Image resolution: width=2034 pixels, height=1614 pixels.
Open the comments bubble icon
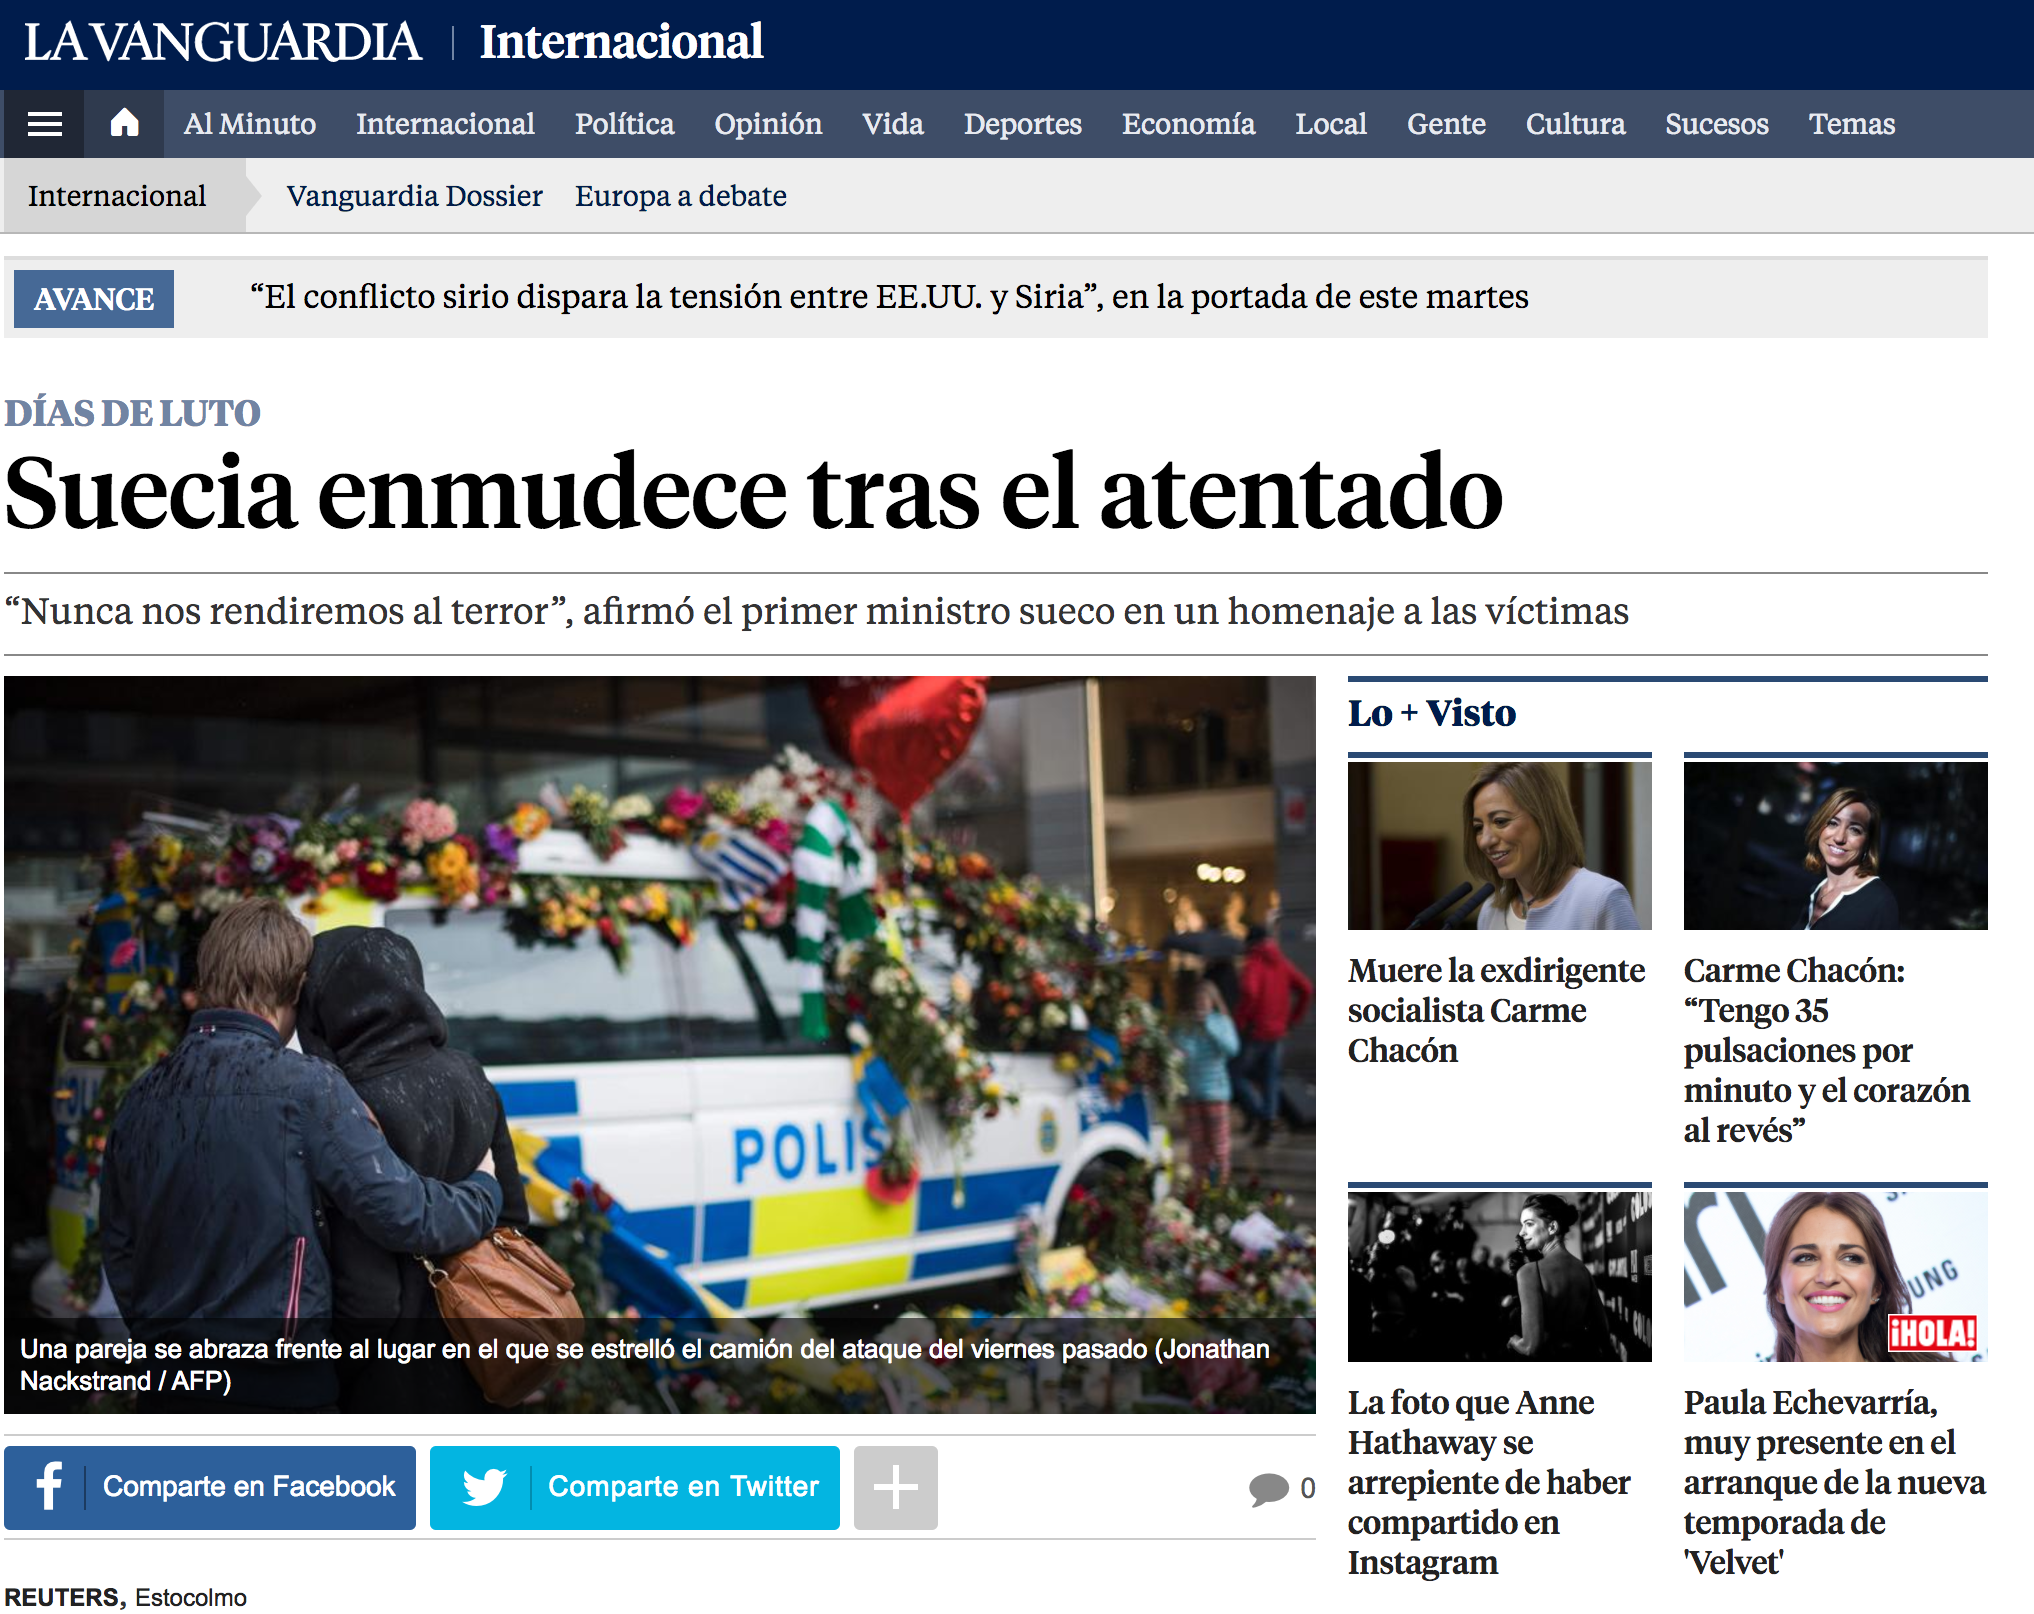point(1269,1489)
